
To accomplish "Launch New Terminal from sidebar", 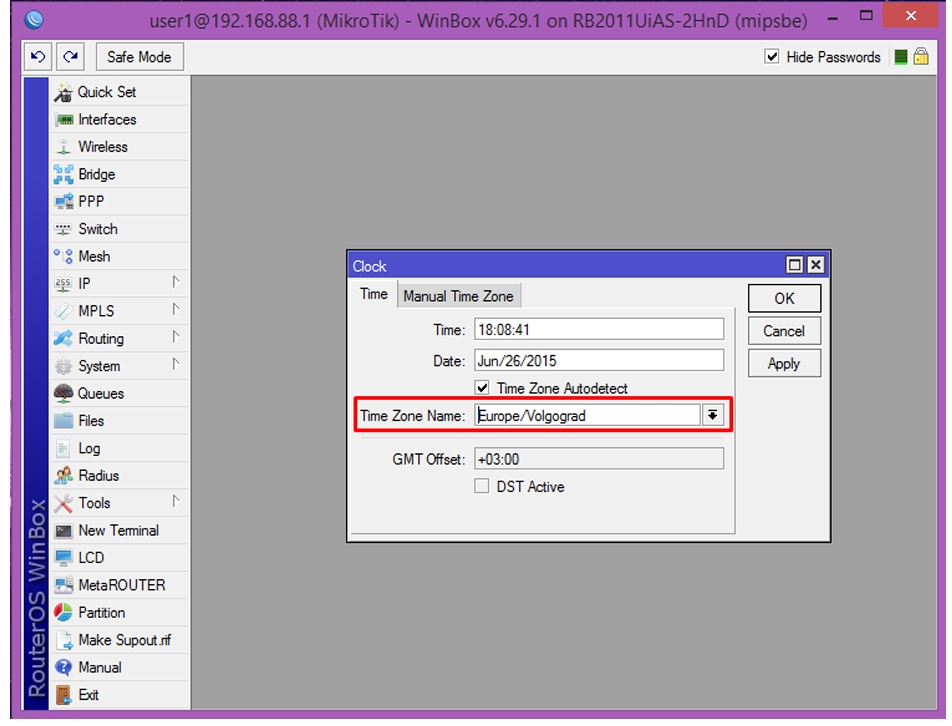I will click(118, 531).
